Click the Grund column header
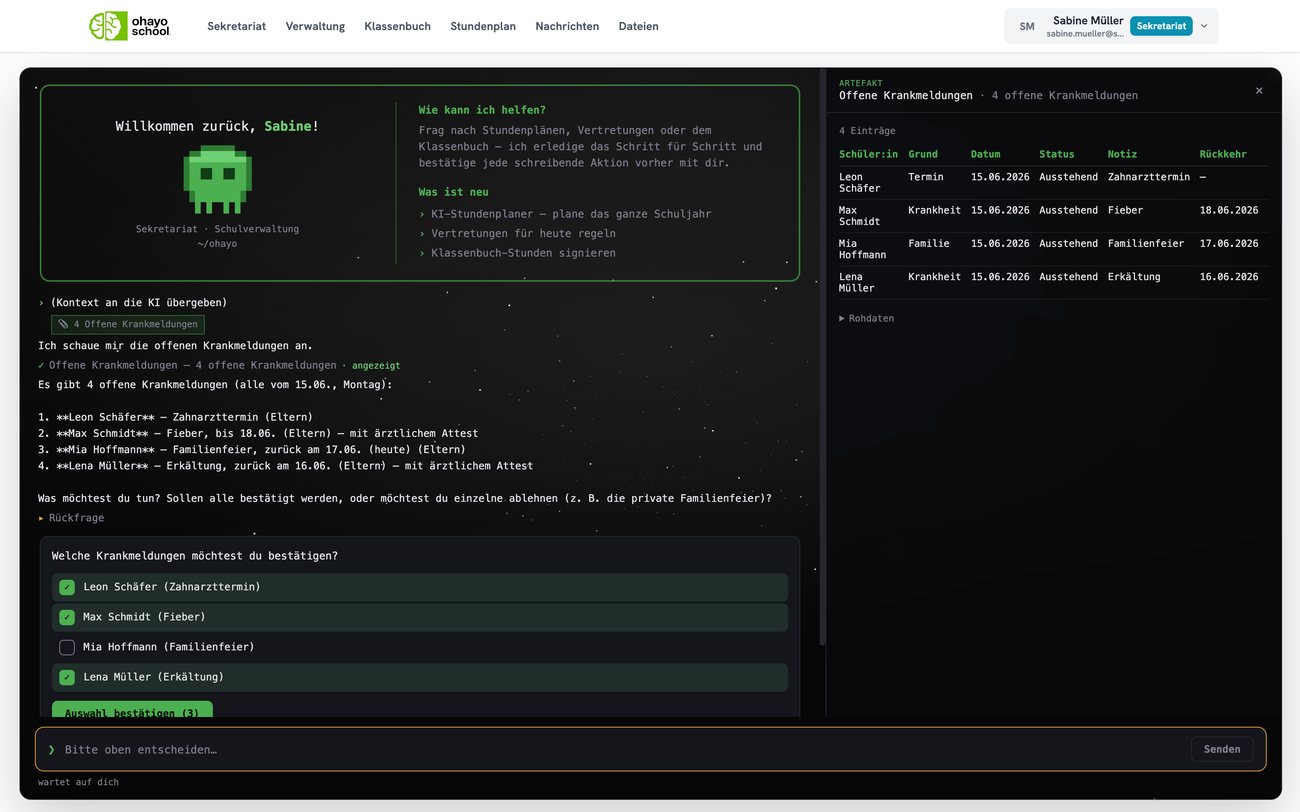Viewport: 1300px width, 812px height. (x=923, y=154)
